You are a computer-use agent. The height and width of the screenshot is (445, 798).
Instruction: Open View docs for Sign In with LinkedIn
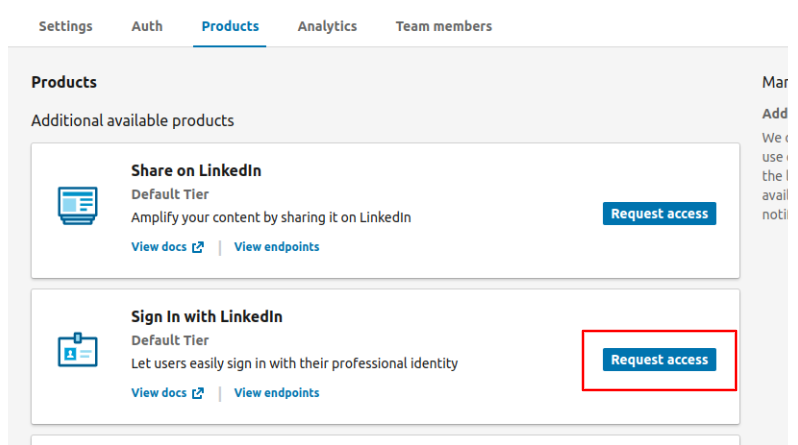(x=159, y=393)
